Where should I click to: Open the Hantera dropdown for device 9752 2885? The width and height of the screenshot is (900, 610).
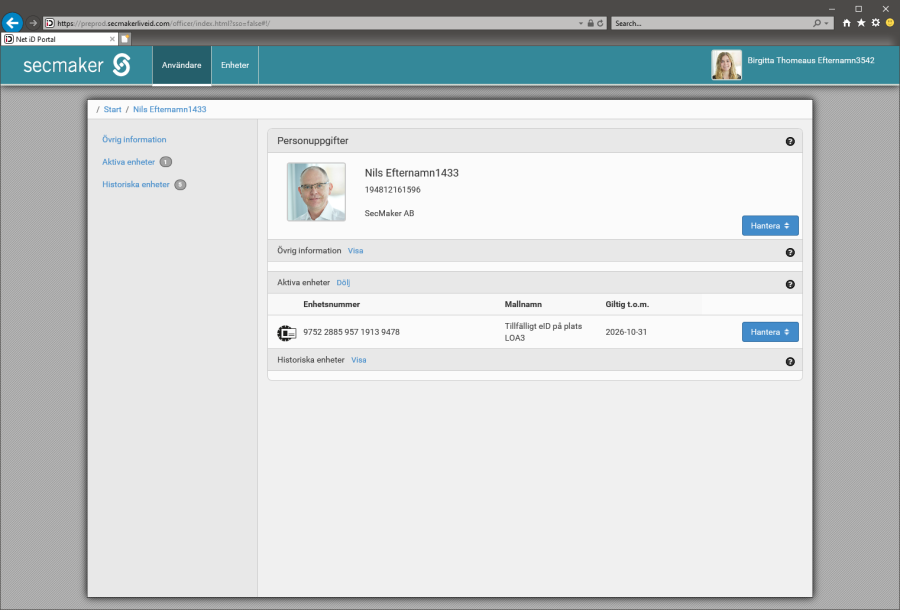click(x=770, y=332)
